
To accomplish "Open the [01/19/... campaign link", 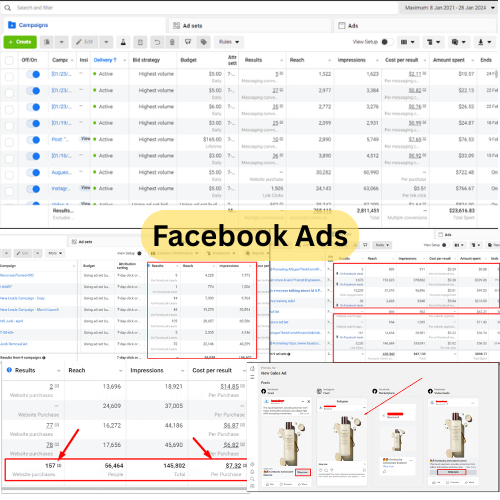I will tap(62, 123).
